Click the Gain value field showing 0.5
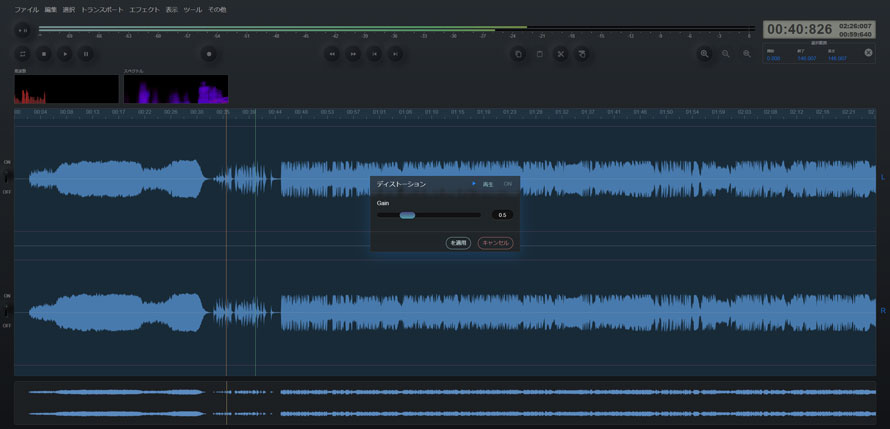The height and width of the screenshot is (429, 890). click(502, 215)
